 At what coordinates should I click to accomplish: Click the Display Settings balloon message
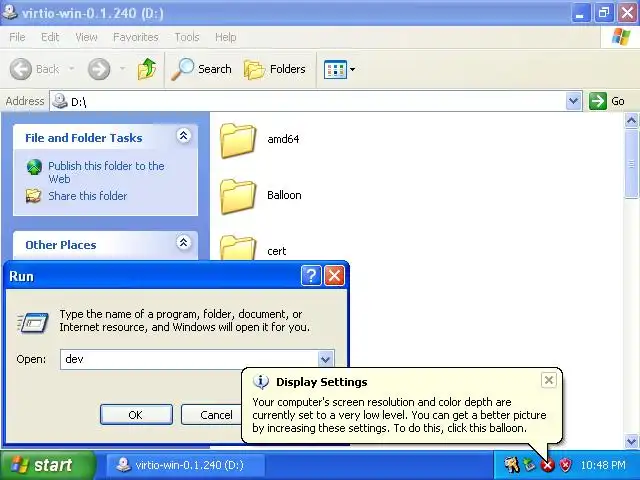click(399, 415)
